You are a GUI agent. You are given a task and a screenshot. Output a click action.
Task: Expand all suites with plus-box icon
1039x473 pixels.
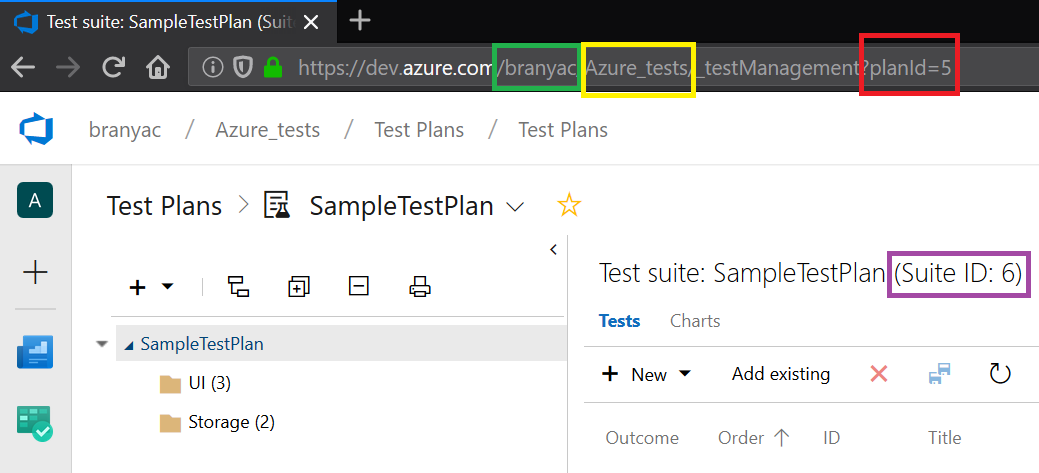(x=299, y=287)
